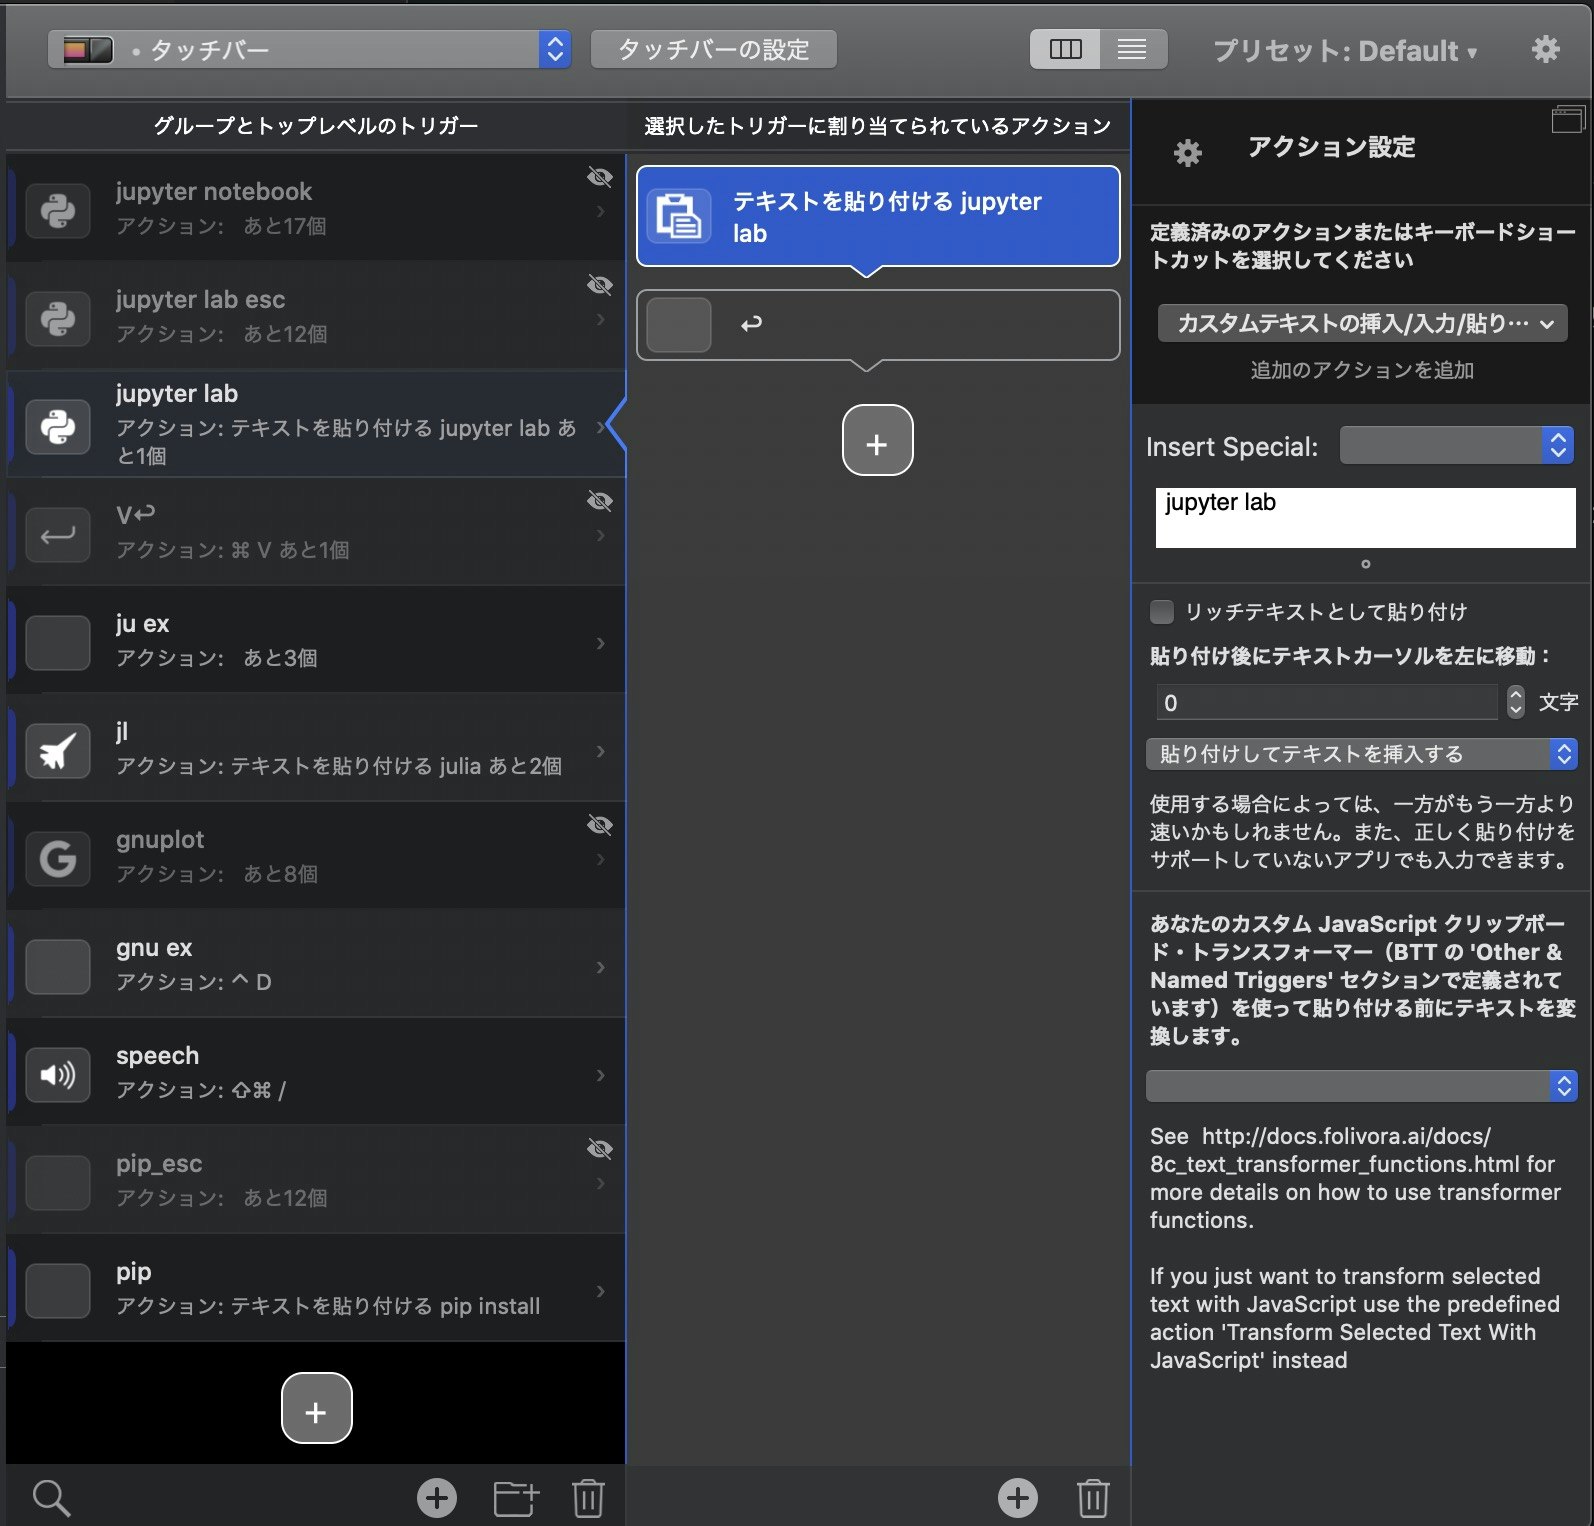The image size is (1594, 1526).
Task: Click the return-arrow icon of V↩ trigger
Action: [x=58, y=534]
